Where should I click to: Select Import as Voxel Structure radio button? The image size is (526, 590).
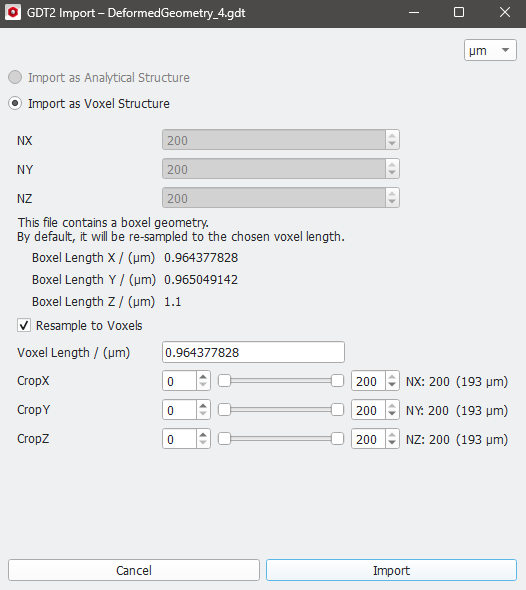pos(15,103)
